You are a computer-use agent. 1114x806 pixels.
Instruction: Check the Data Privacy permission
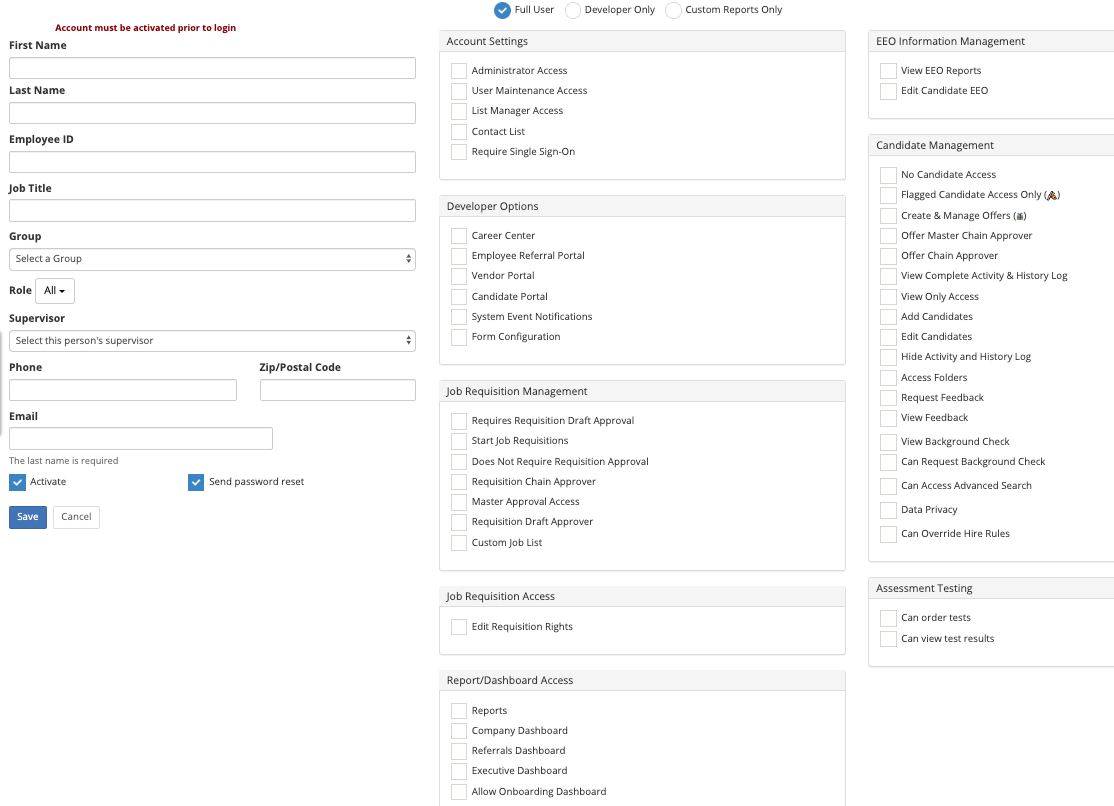[888, 509]
